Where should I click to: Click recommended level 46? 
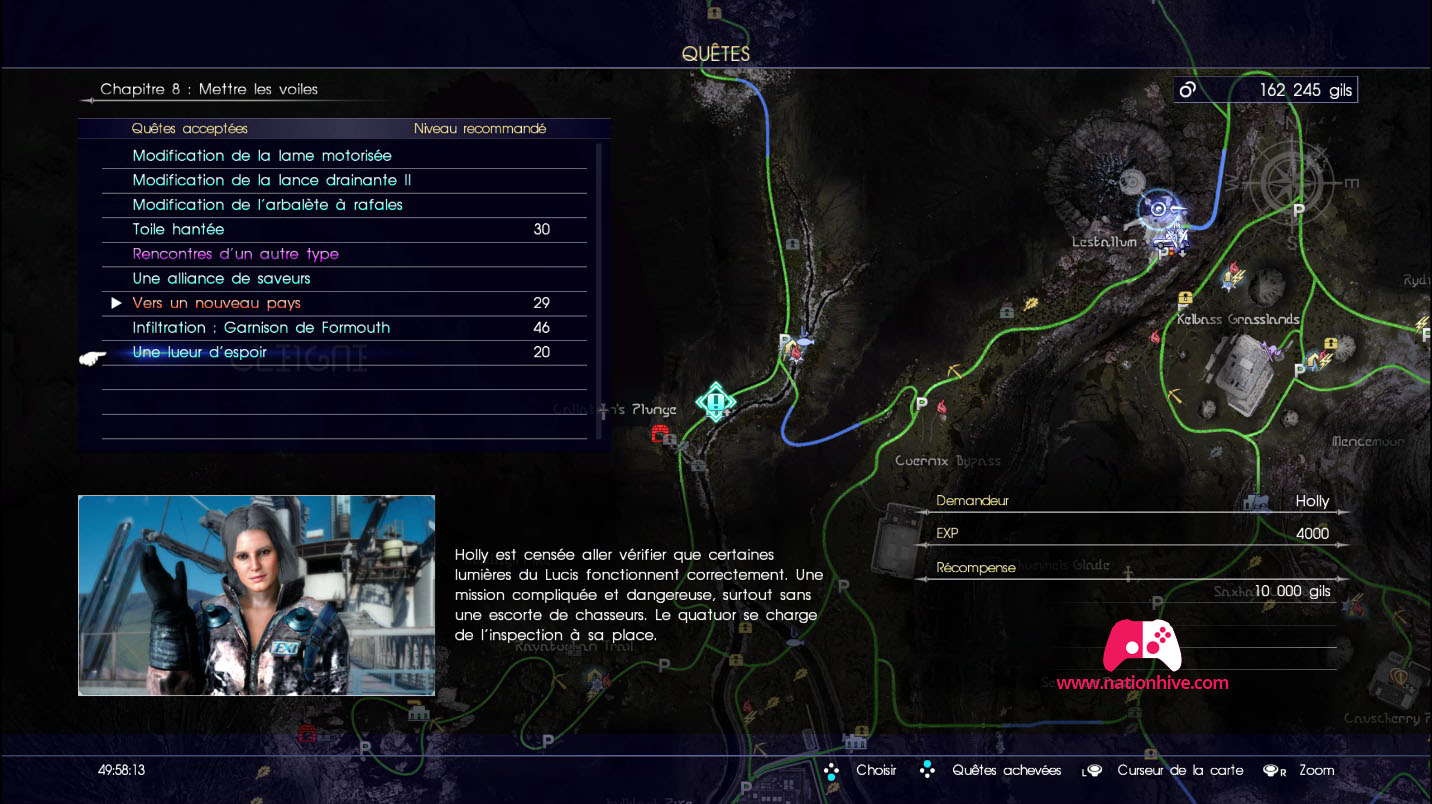pos(542,327)
